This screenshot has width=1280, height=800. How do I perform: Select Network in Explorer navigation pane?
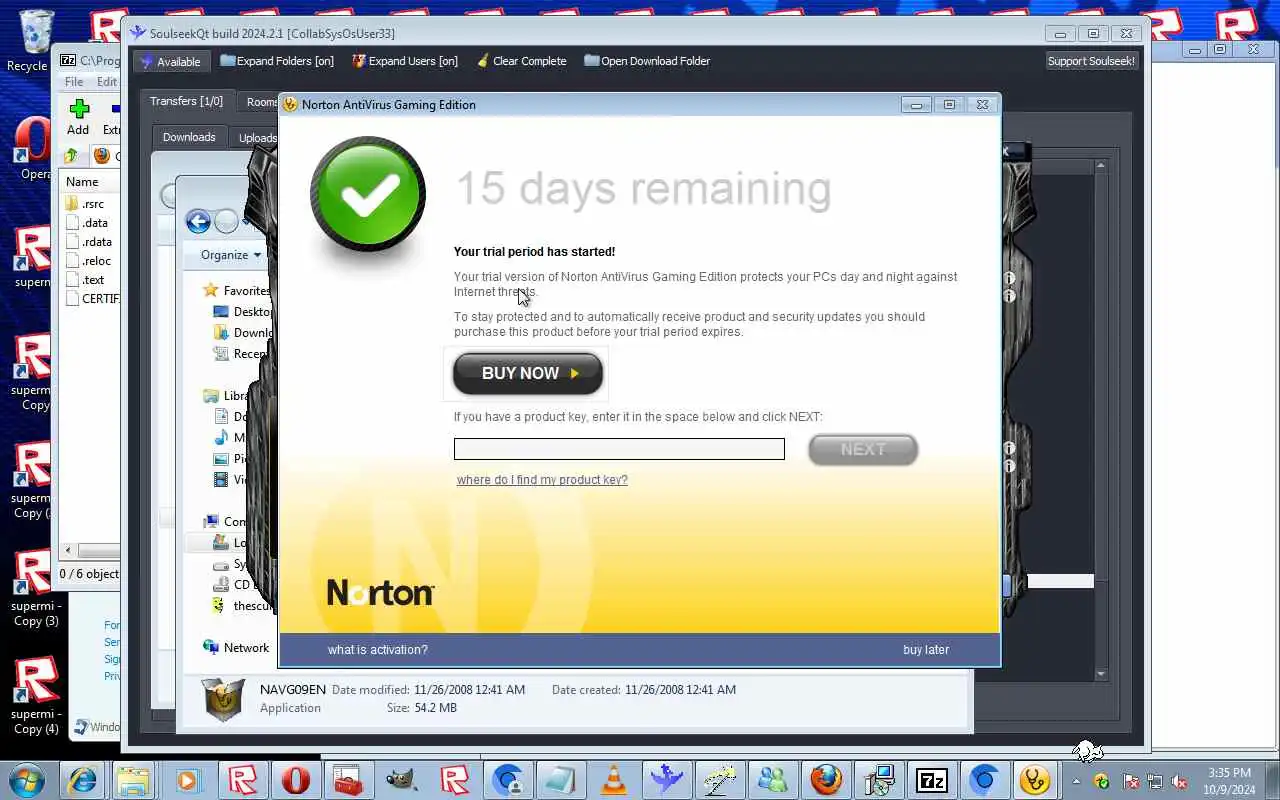click(236, 648)
